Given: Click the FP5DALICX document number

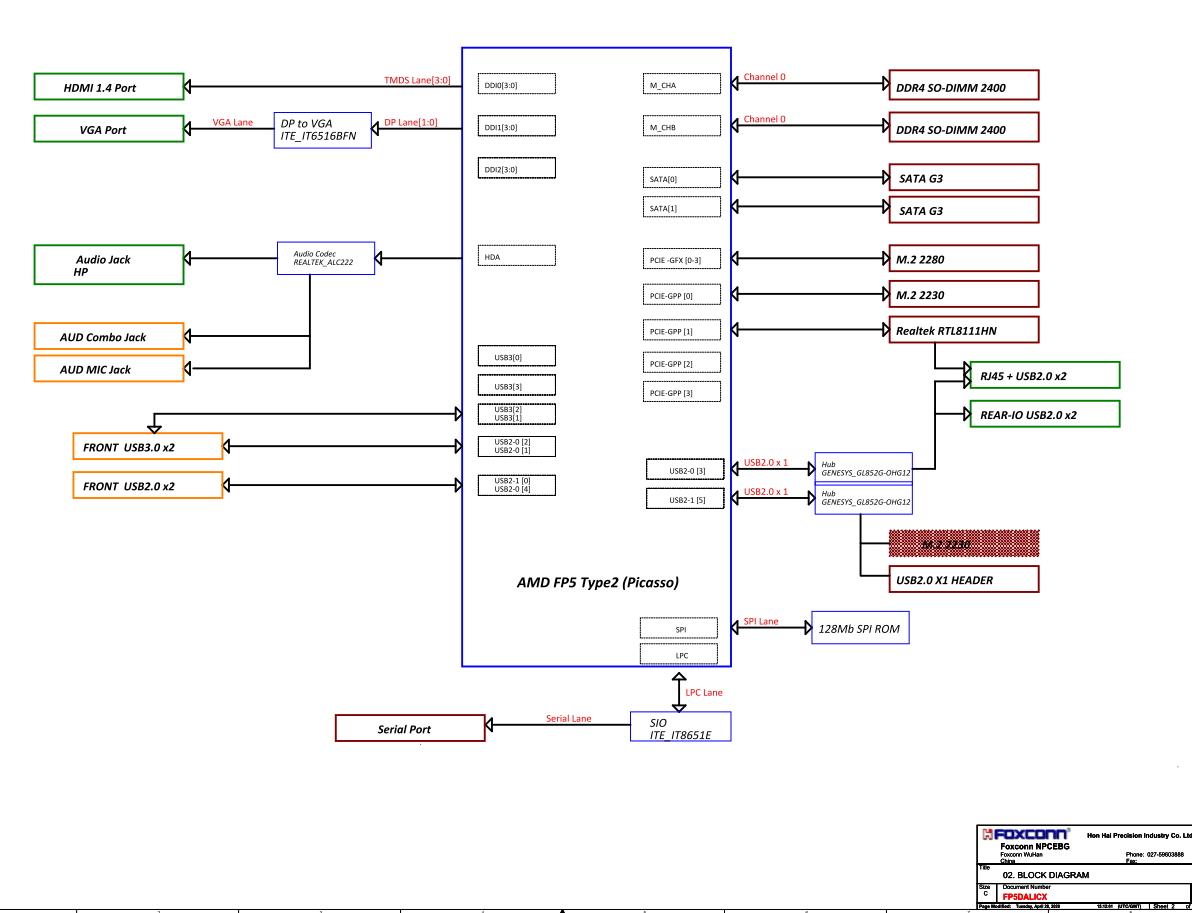Looking at the screenshot, I should [1026, 897].
